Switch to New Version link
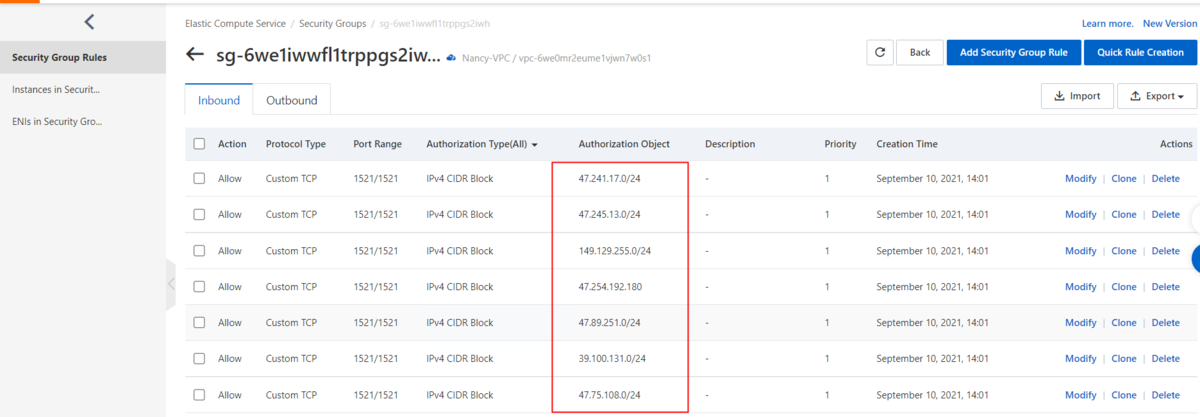1200x417 pixels. click(x=1168, y=23)
